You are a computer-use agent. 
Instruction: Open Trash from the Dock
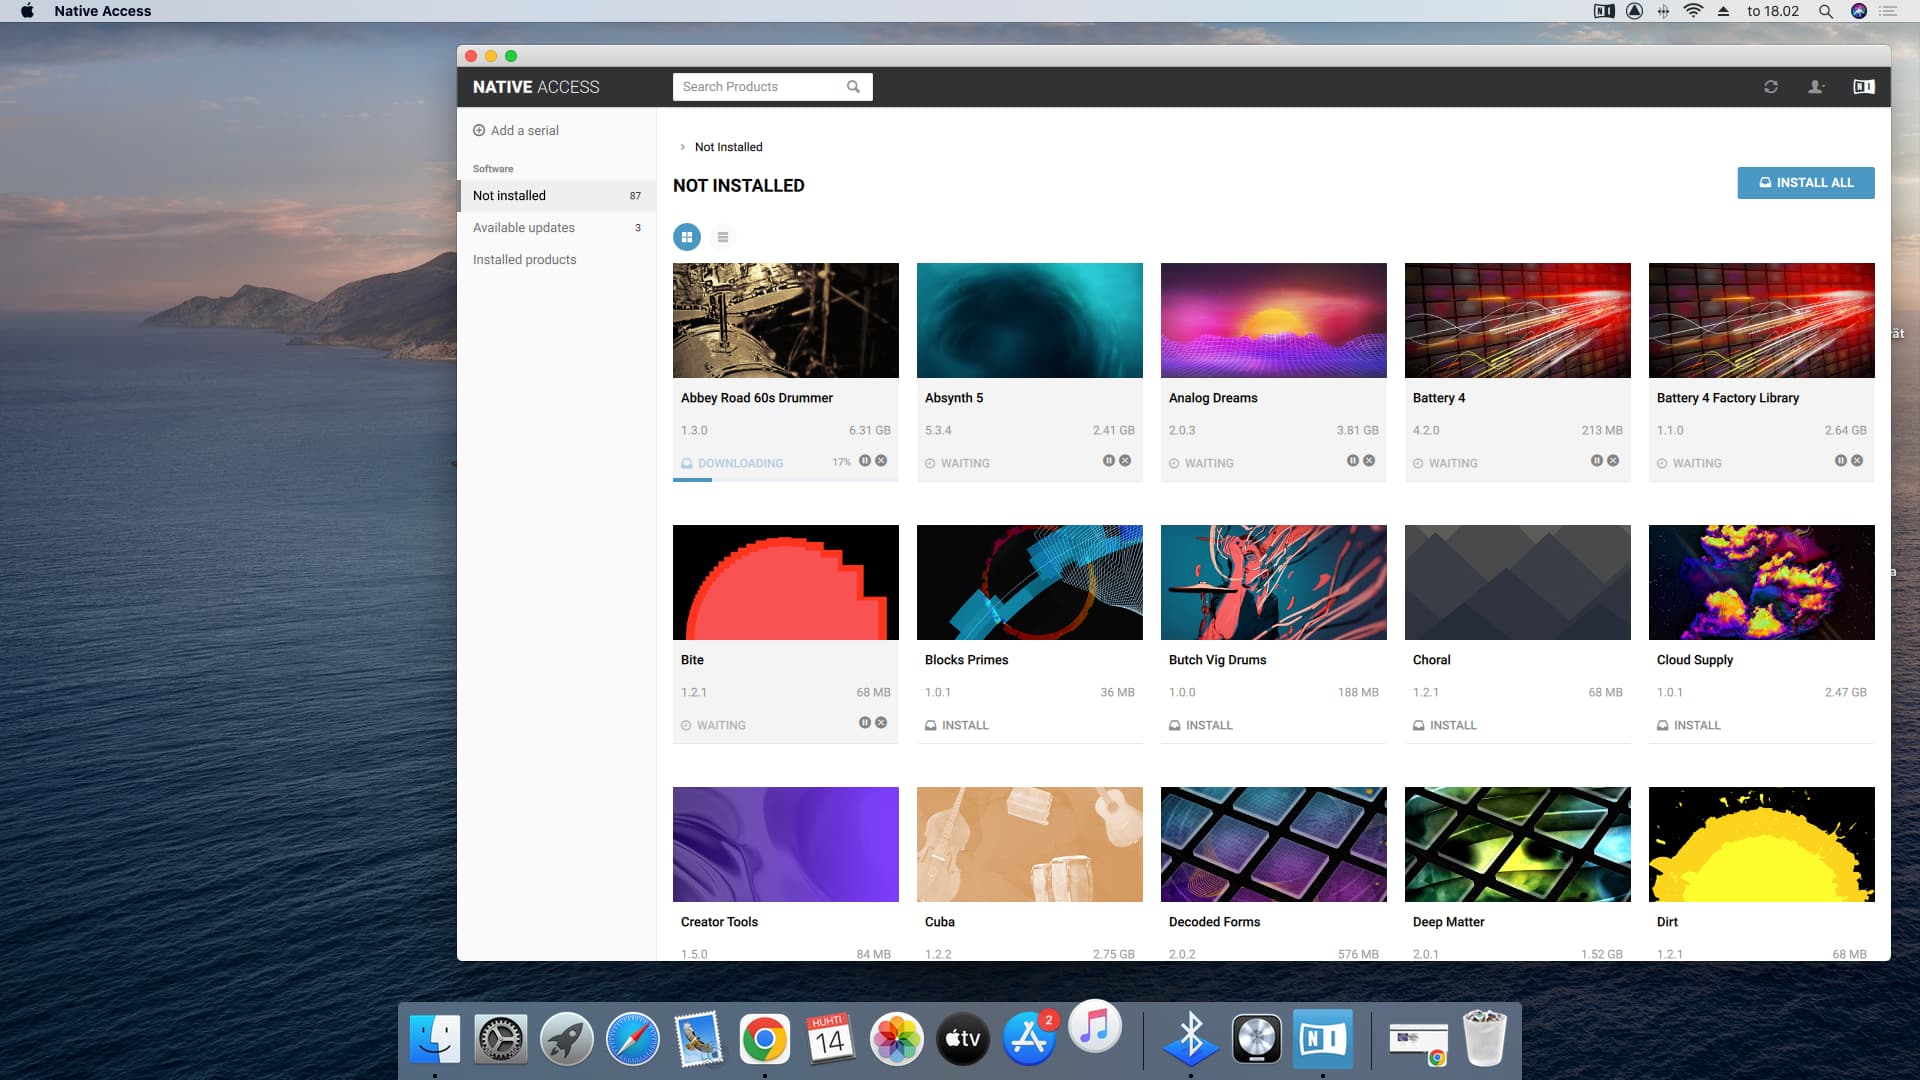(1485, 1040)
